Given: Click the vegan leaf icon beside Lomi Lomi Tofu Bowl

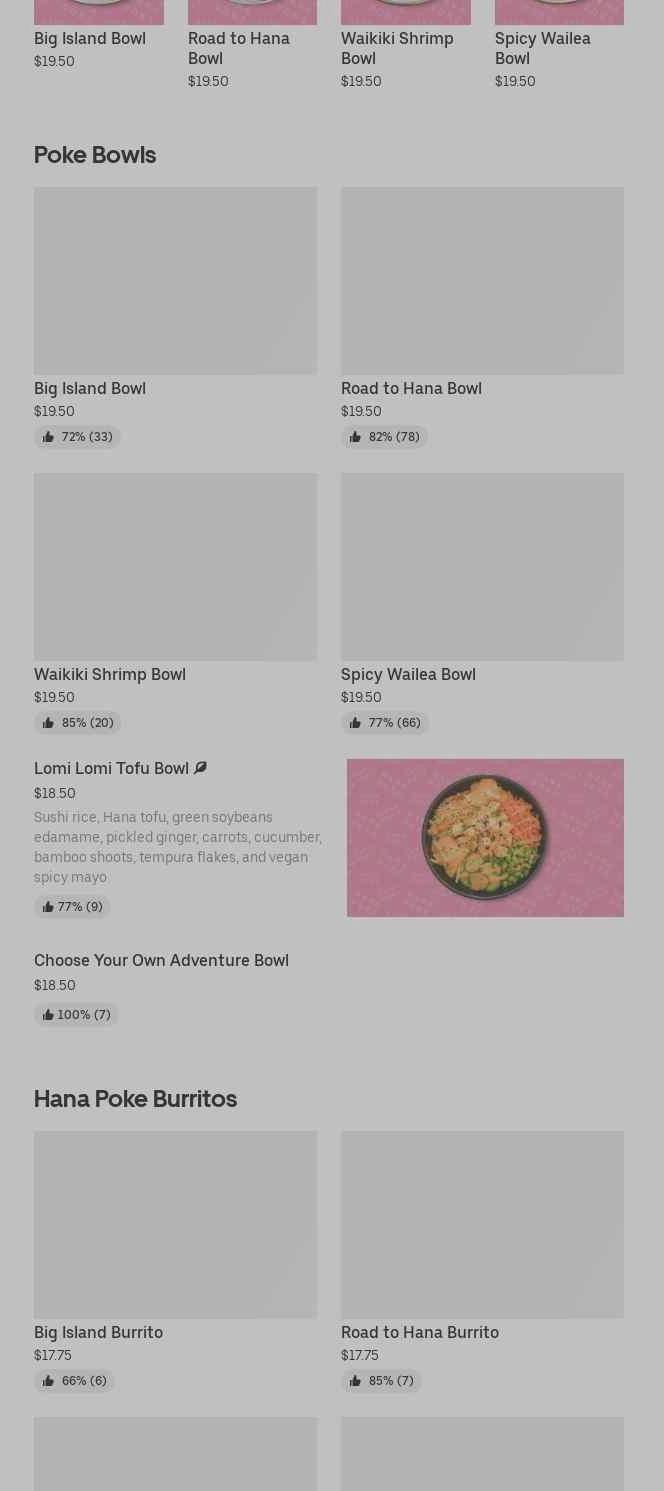Looking at the screenshot, I should click(x=200, y=768).
